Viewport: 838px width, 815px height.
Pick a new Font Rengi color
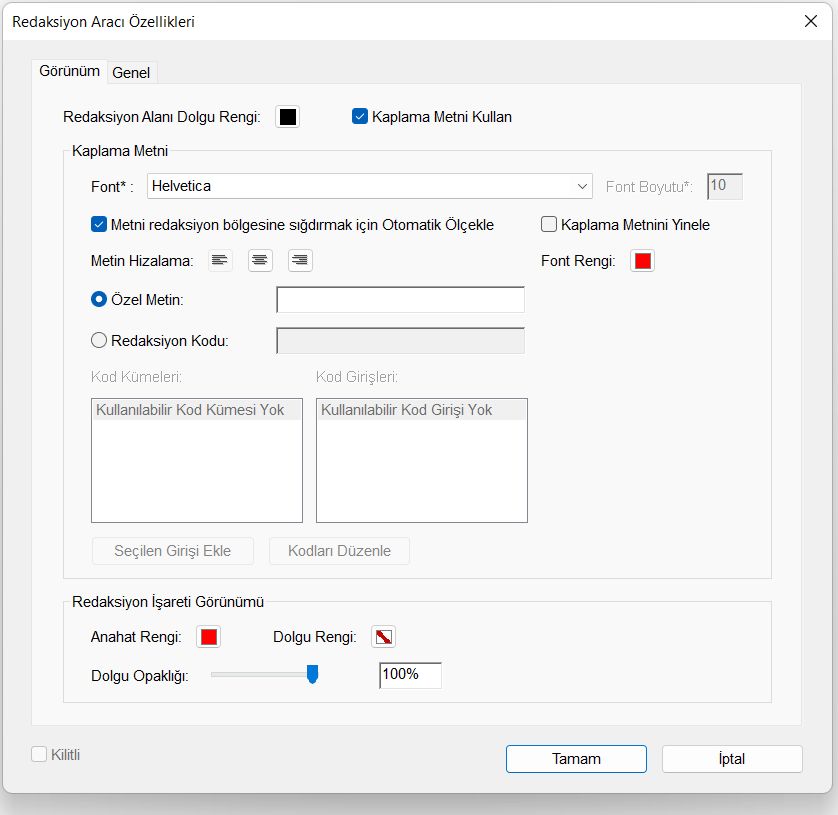(643, 261)
